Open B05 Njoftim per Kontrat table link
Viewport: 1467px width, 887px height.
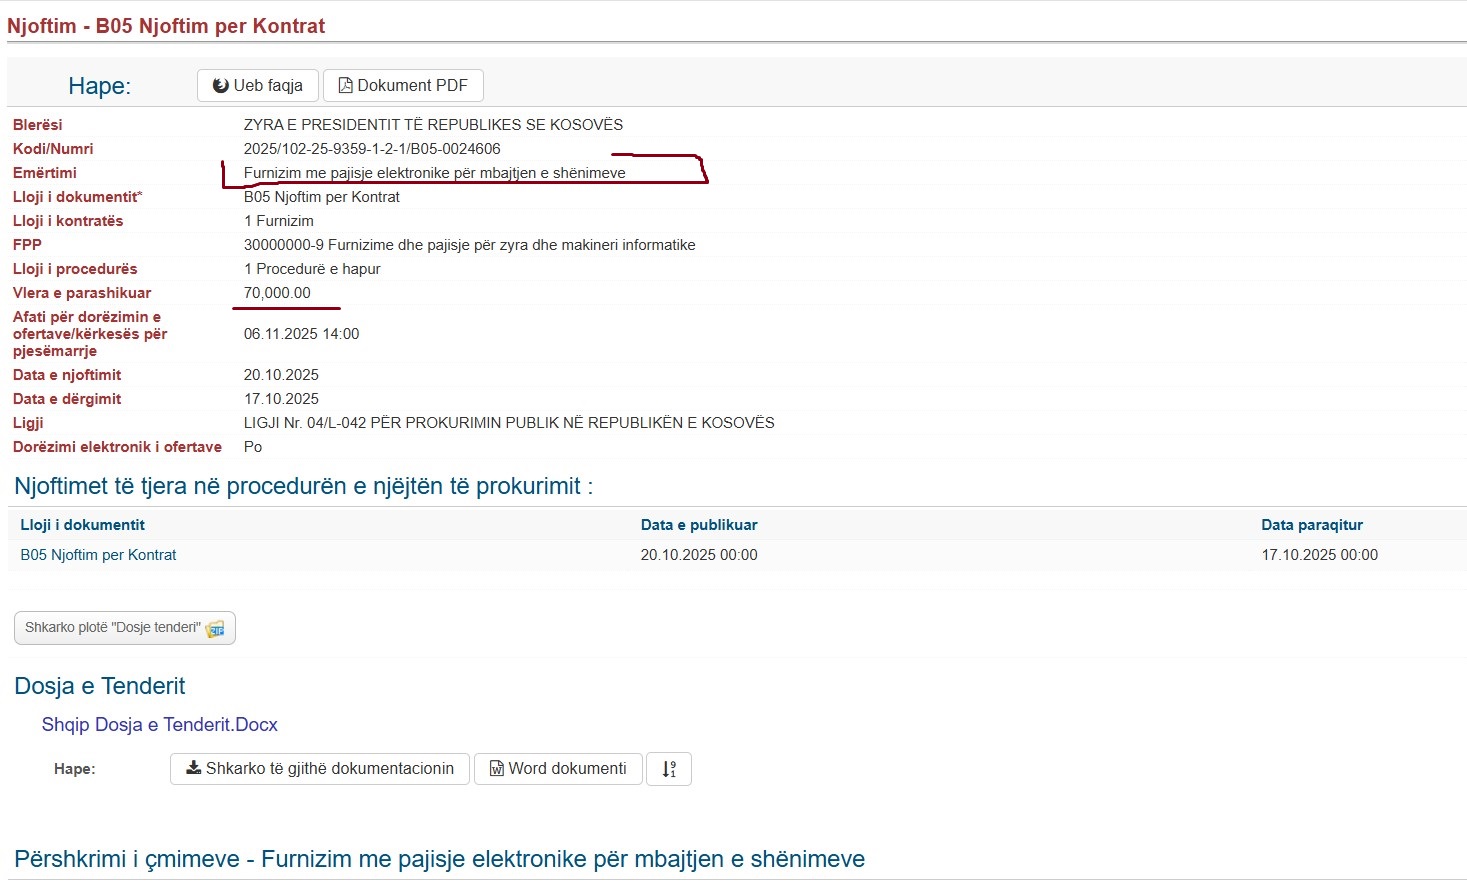point(98,555)
